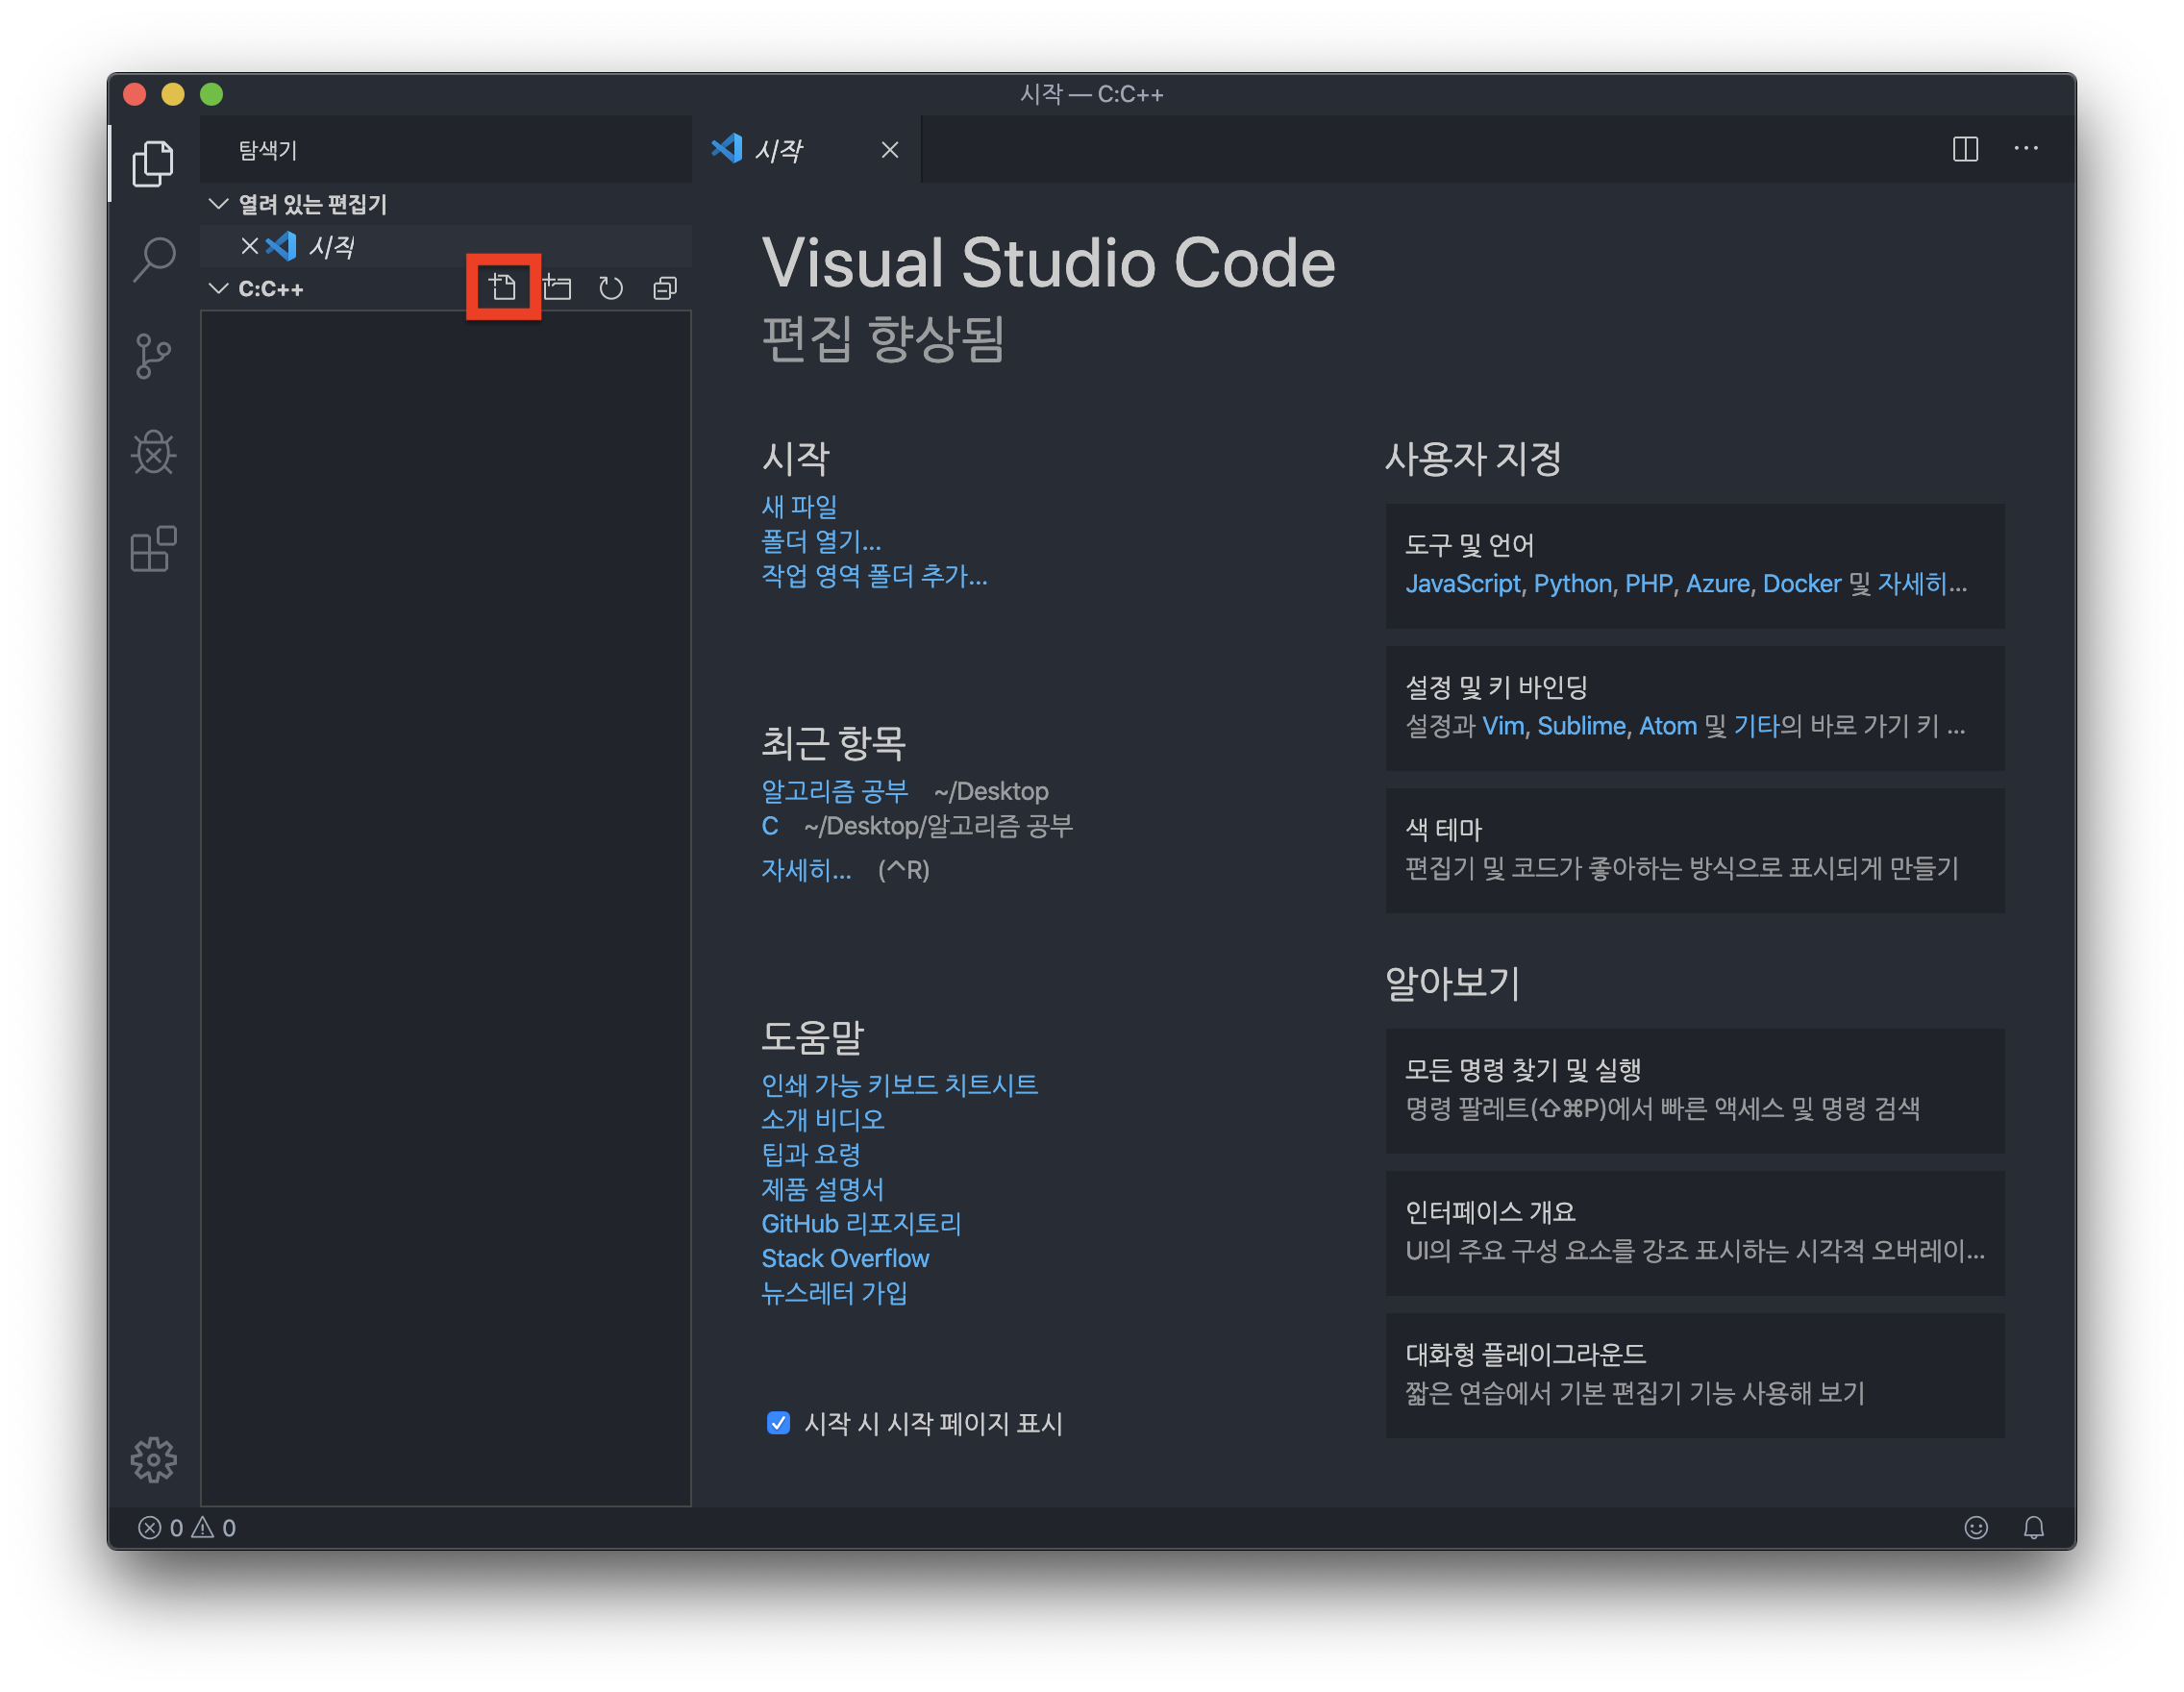Open the Search view icon
2184x1692 pixels.
pyautogui.click(x=153, y=259)
